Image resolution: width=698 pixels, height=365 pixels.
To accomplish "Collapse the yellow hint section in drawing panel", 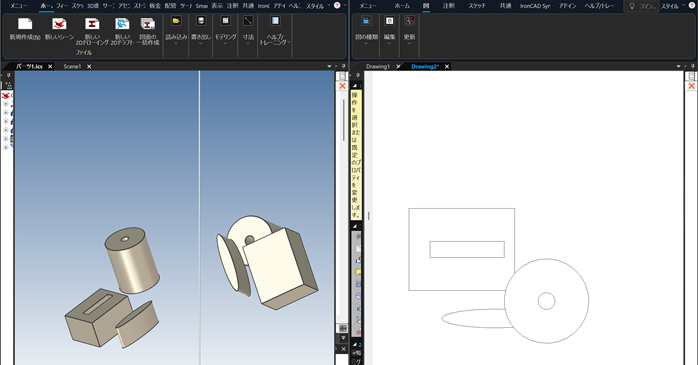I will [355, 85].
